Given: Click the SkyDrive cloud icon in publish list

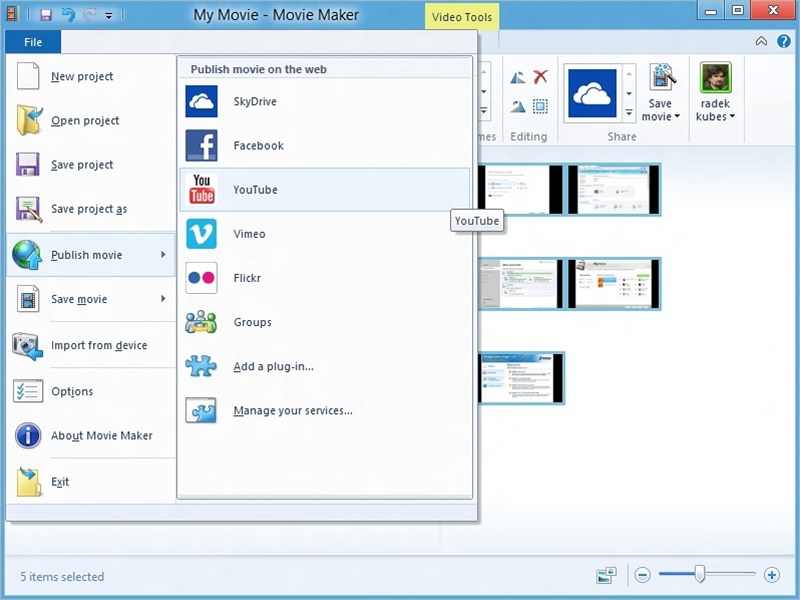Looking at the screenshot, I should 202,102.
